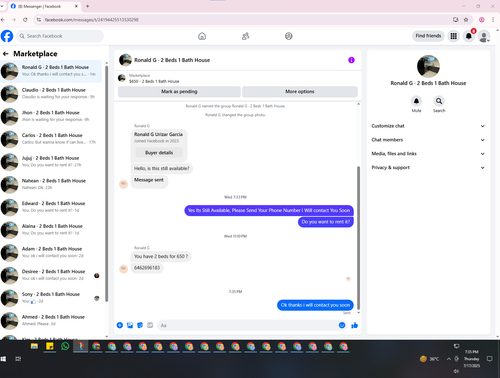Open a new browser tab
This screenshot has width=500, height=378.
[88, 6]
